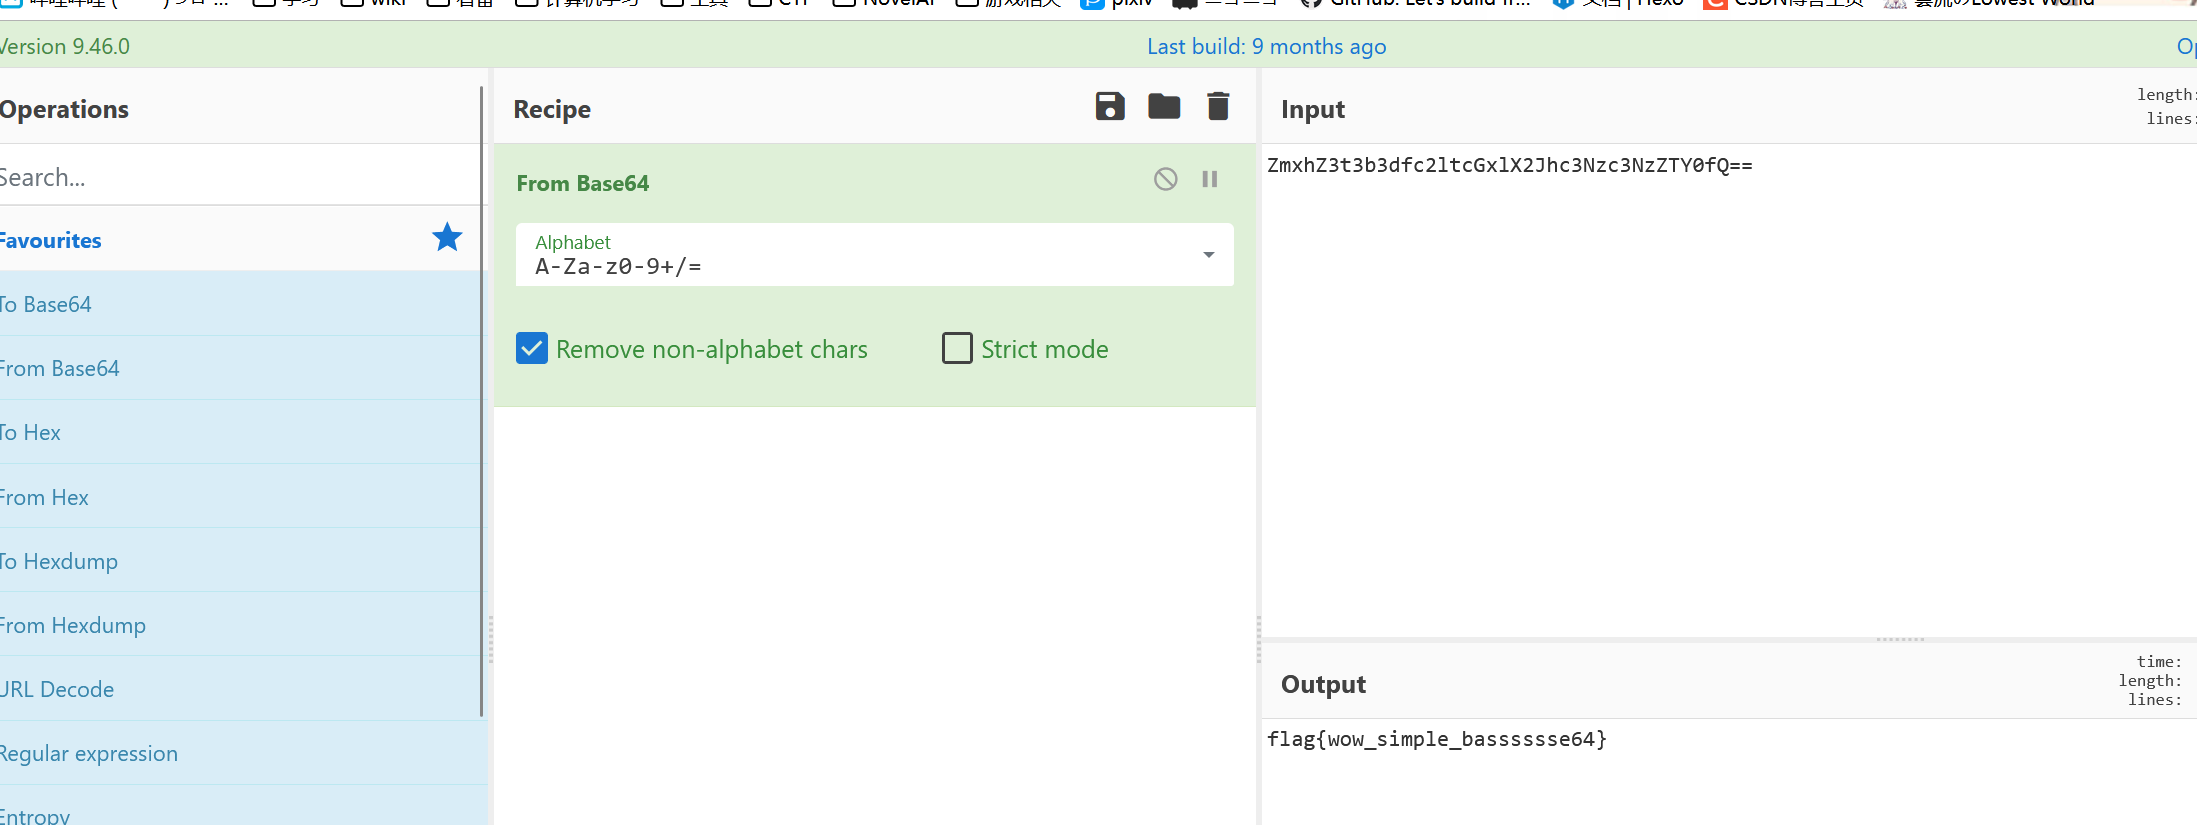Viewport: 2197px width, 825px height.
Task: Click the Output panel heading
Action: click(x=1323, y=684)
